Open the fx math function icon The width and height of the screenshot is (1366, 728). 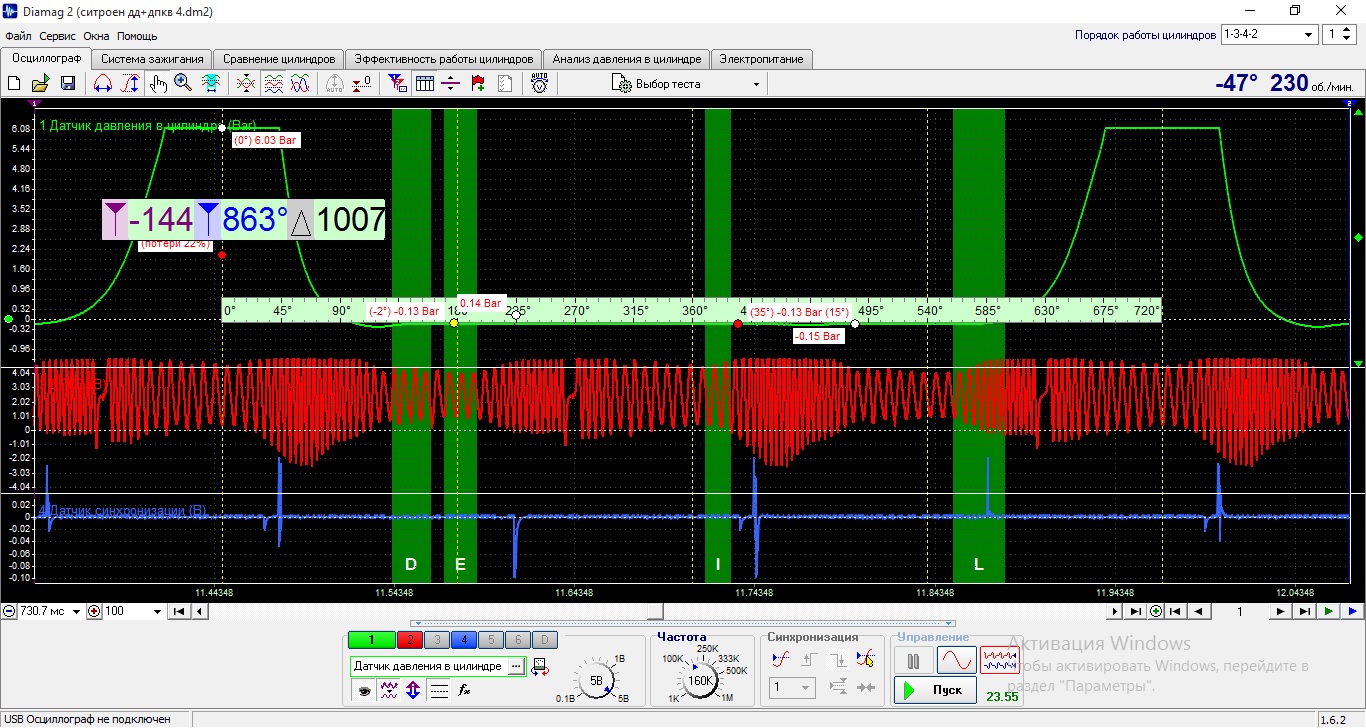(x=464, y=690)
